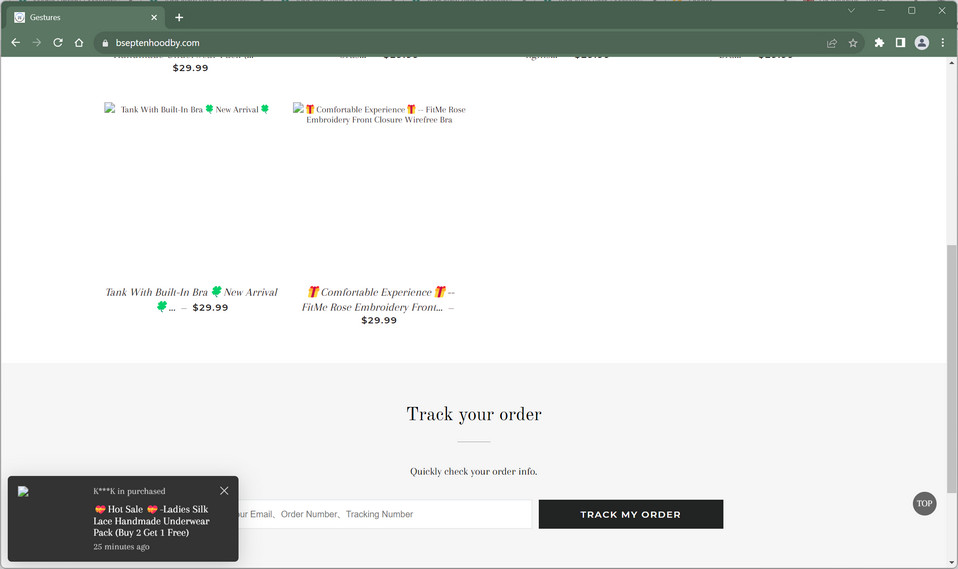Focus the email or order number field
958x569 pixels.
pos(384,514)
